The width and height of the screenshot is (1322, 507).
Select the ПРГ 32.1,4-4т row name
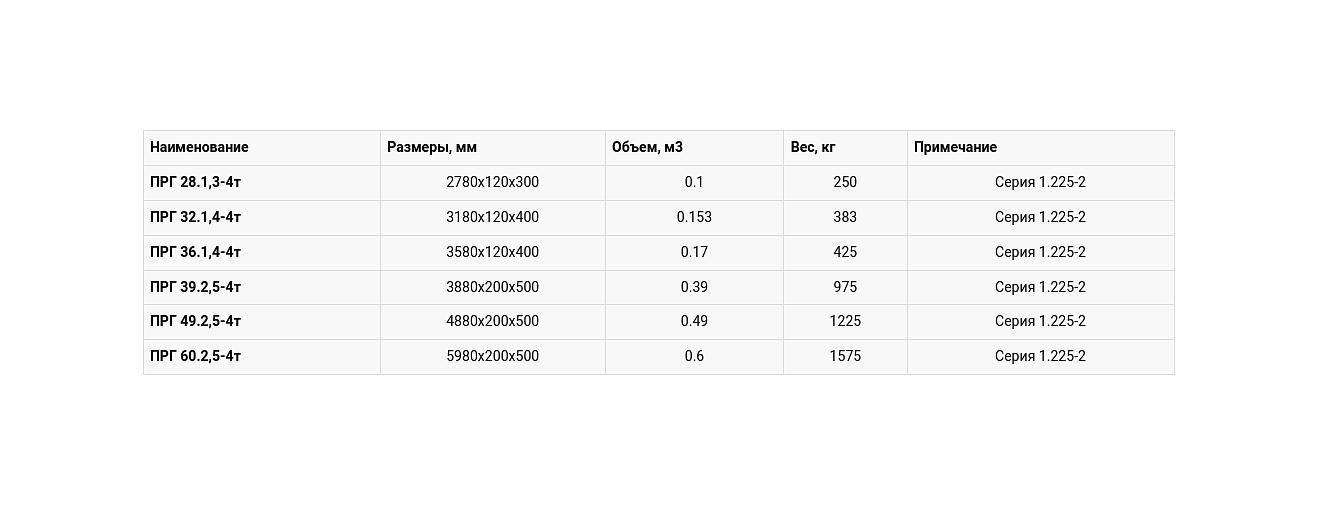pos(196,217)
